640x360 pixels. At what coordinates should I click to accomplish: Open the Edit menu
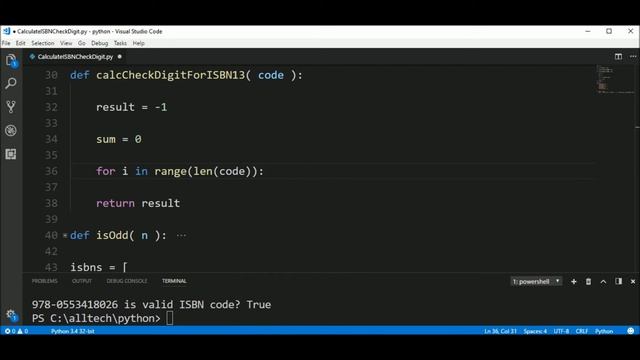[x=20, y=43]
